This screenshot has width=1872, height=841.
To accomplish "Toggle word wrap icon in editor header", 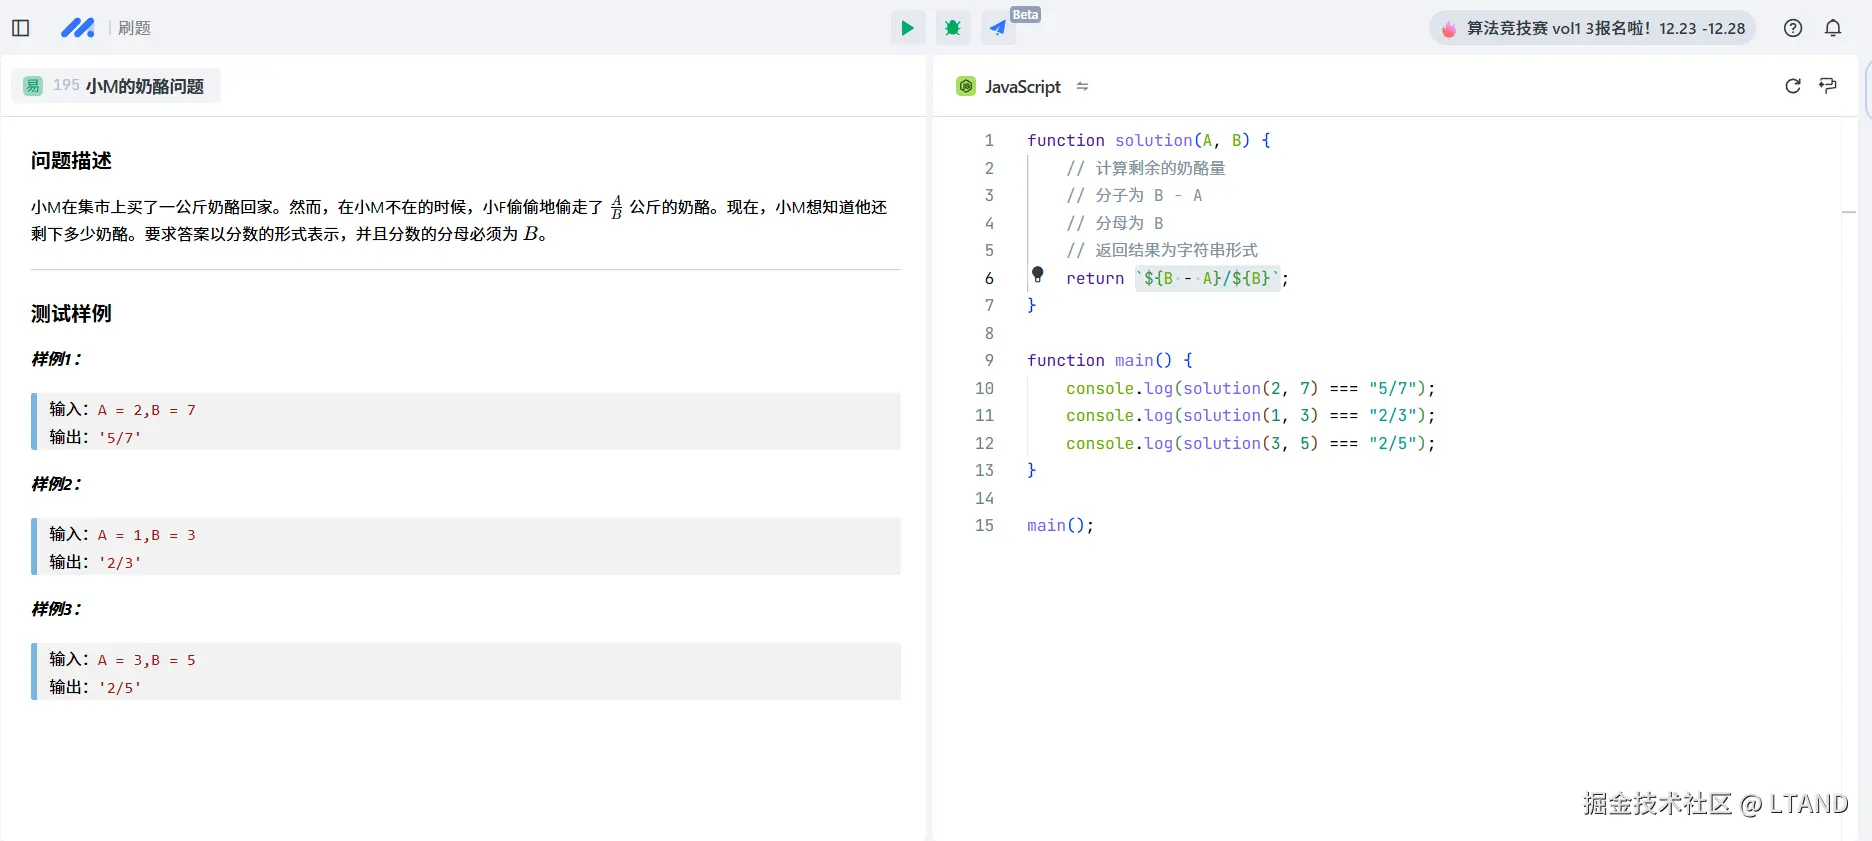I will (x=1828, y=86).
